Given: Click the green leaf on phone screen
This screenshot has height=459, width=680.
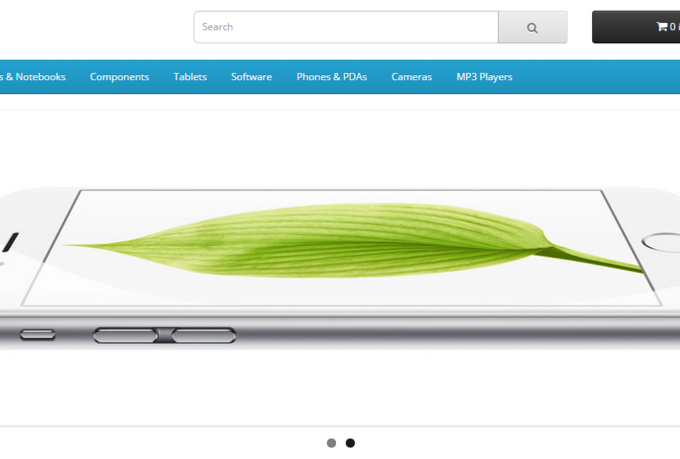Looking at the screenshot, I should coord(353,240).
